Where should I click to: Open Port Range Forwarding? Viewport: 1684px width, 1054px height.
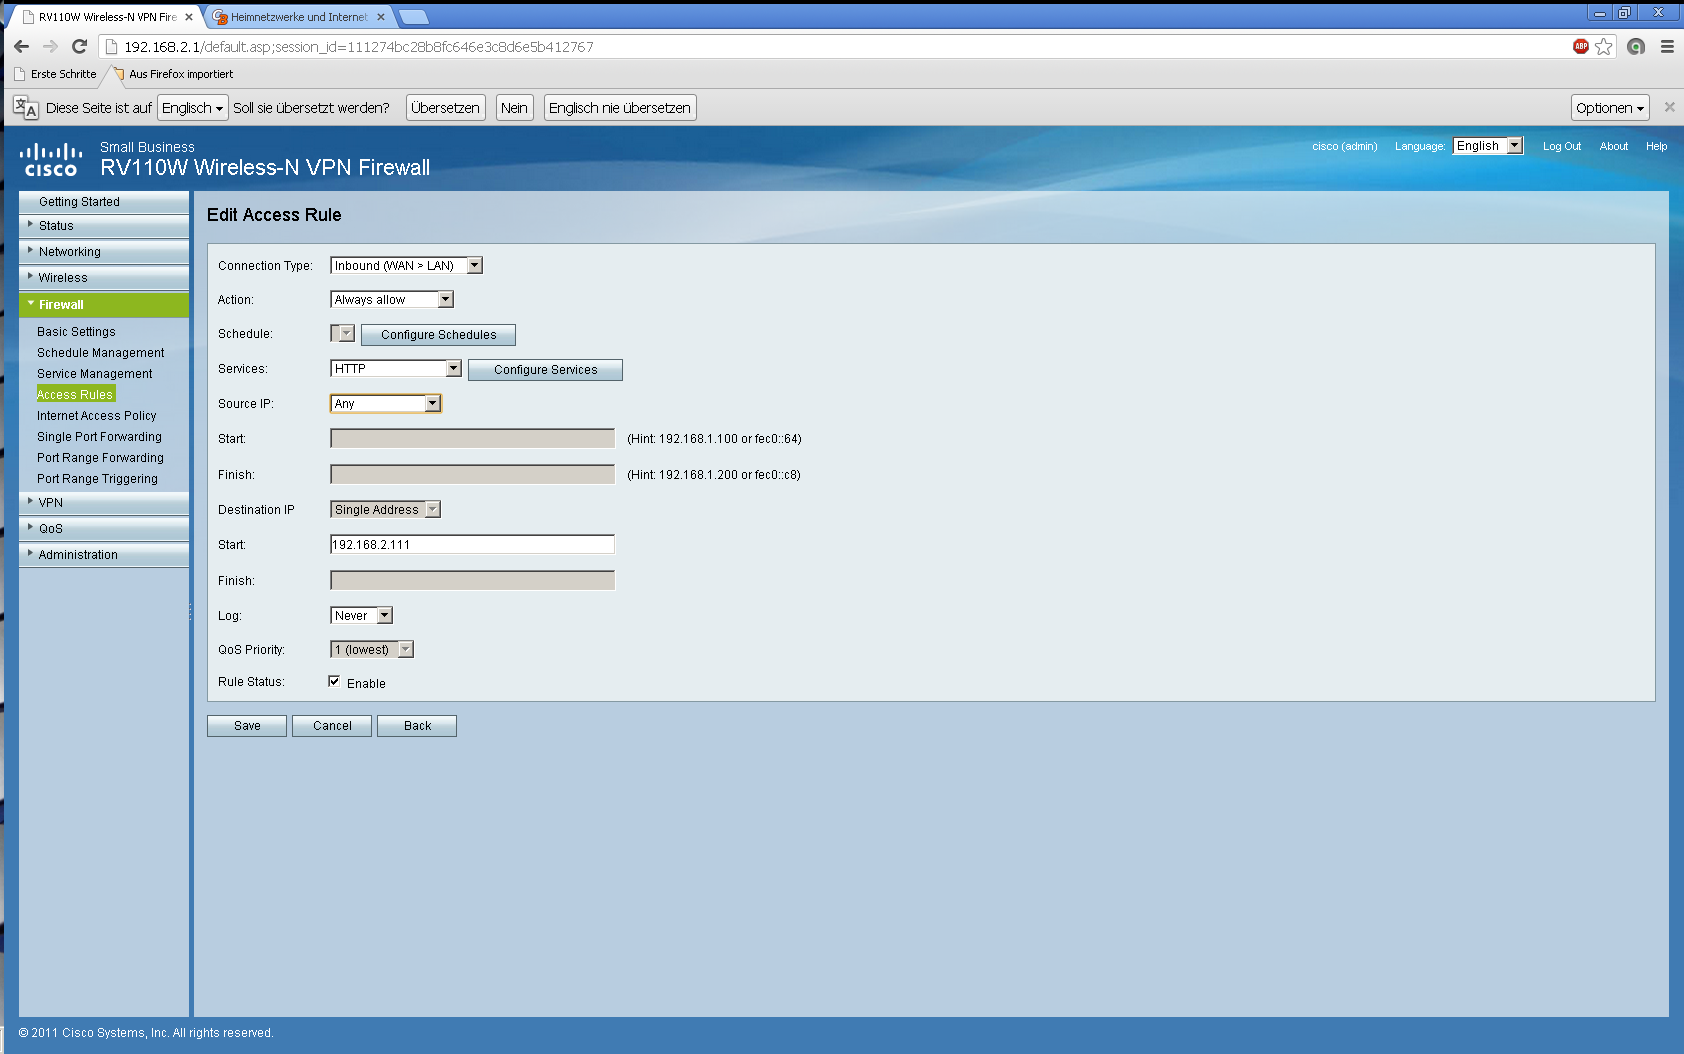(x=100, y=458)
